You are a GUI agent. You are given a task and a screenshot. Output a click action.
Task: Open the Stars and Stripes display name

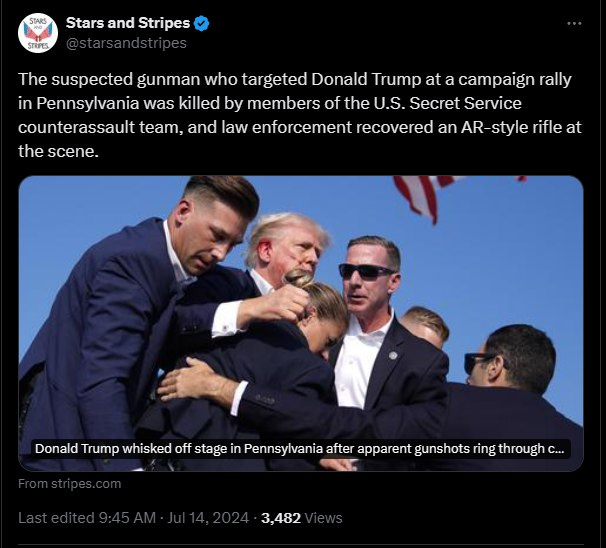pos(128,23)
